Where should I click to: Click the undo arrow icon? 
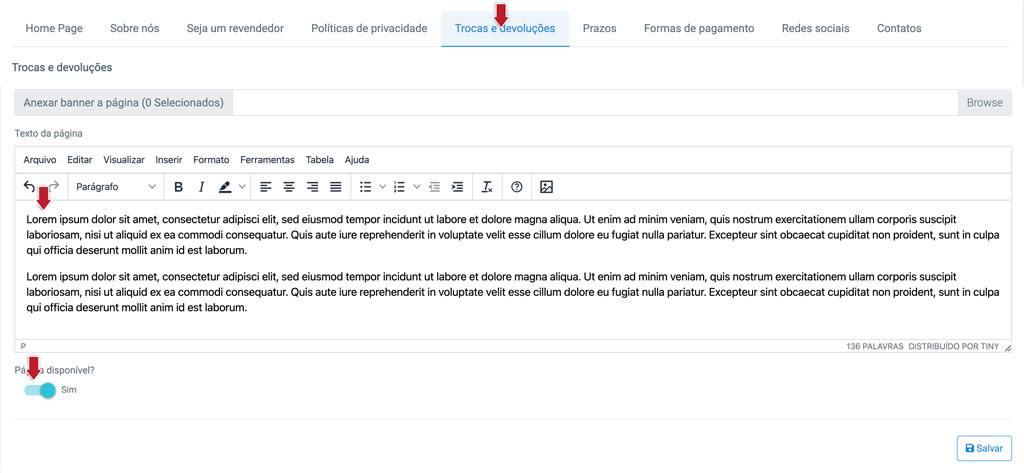(29, 187)
